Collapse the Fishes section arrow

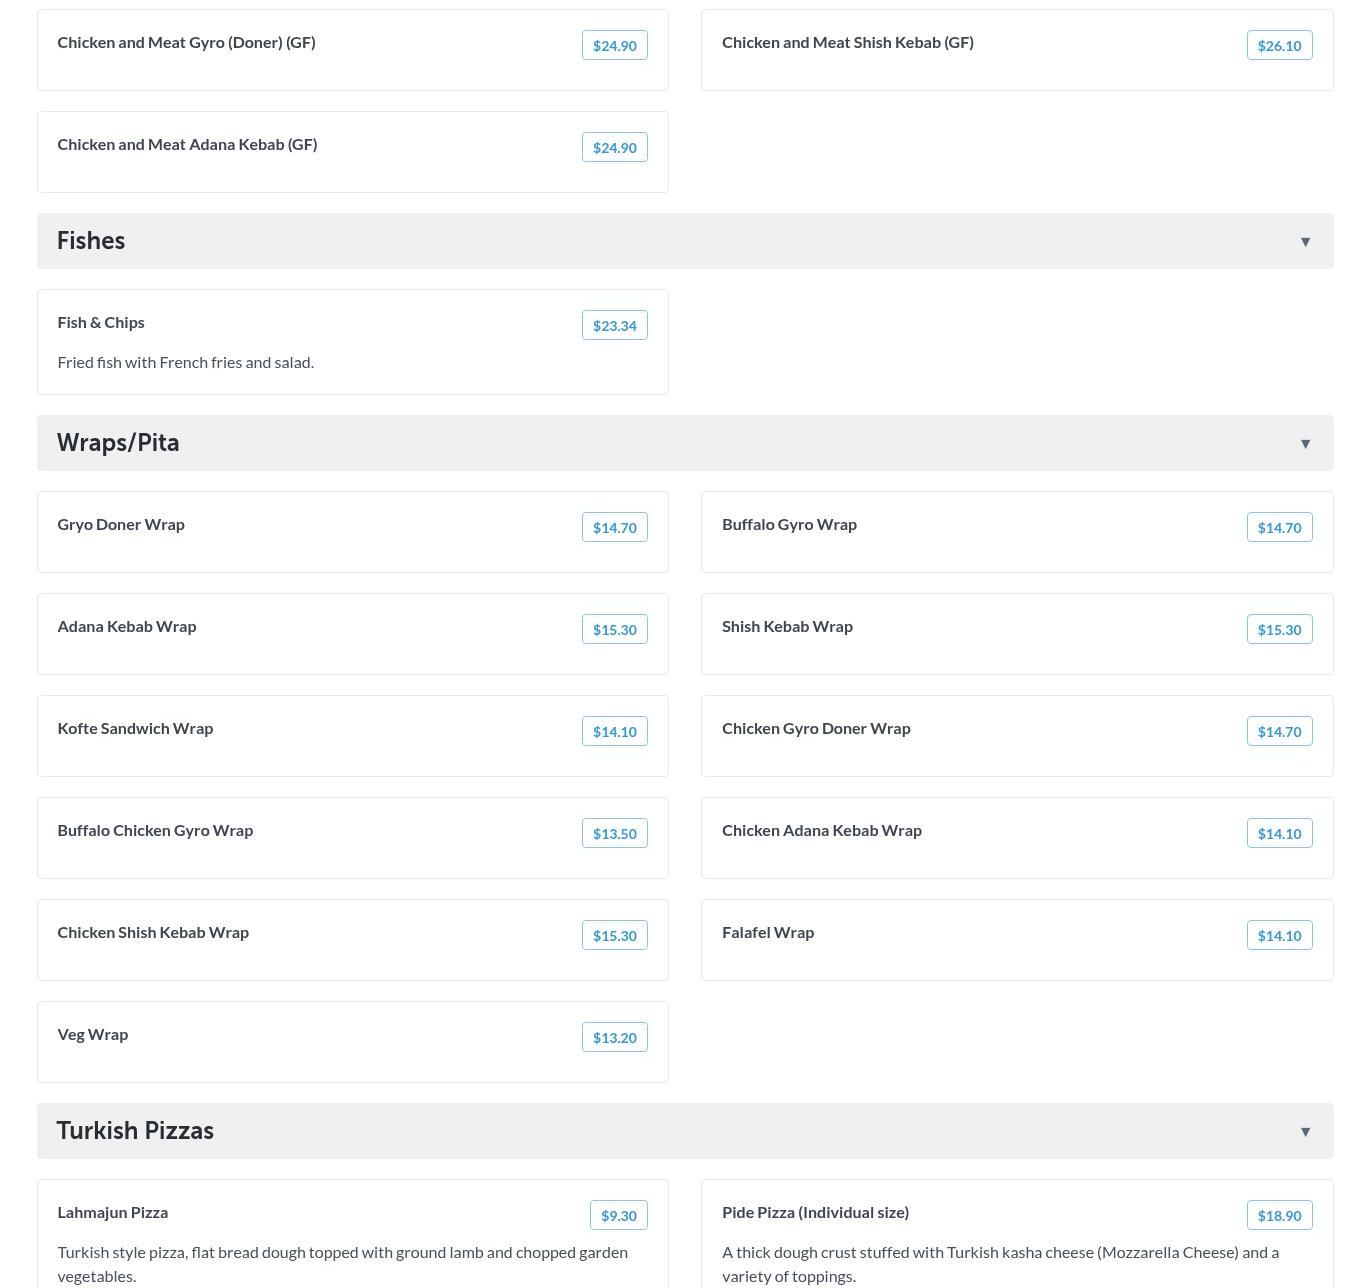click(1305, 241)
